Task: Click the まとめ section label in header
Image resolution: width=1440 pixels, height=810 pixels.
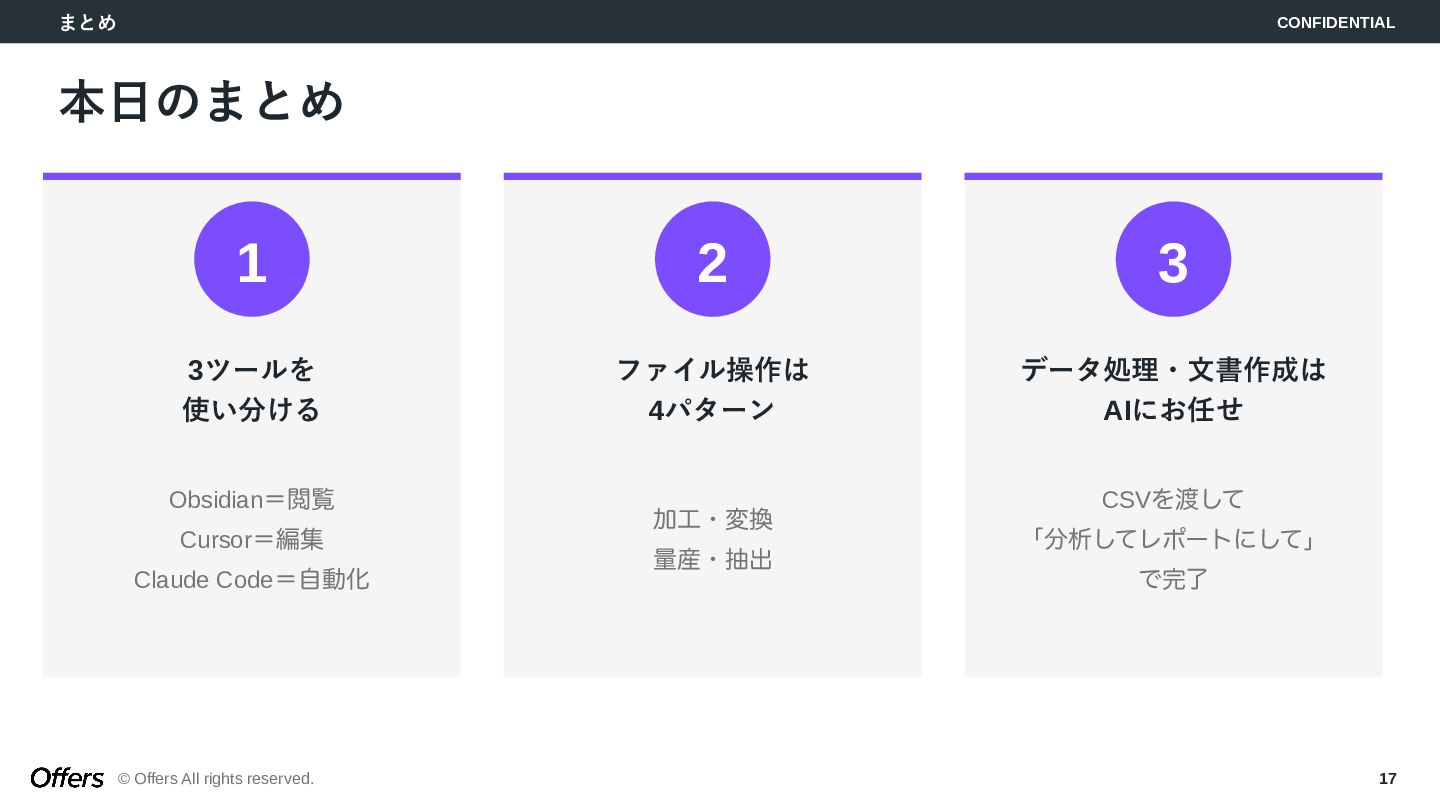Action: (88, 23)
